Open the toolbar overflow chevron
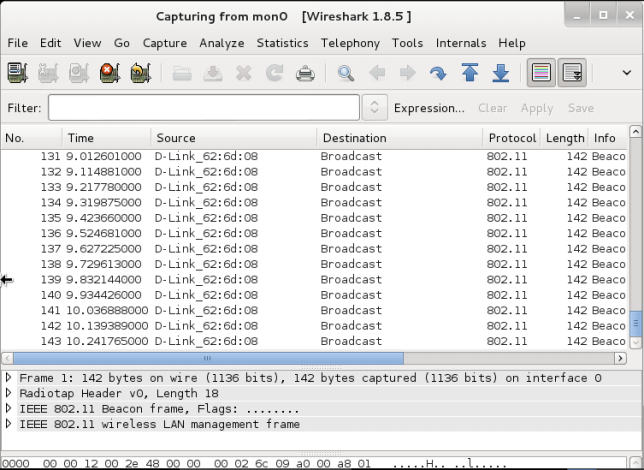This screenshot has height=470, width=644. tap(626, 73)
